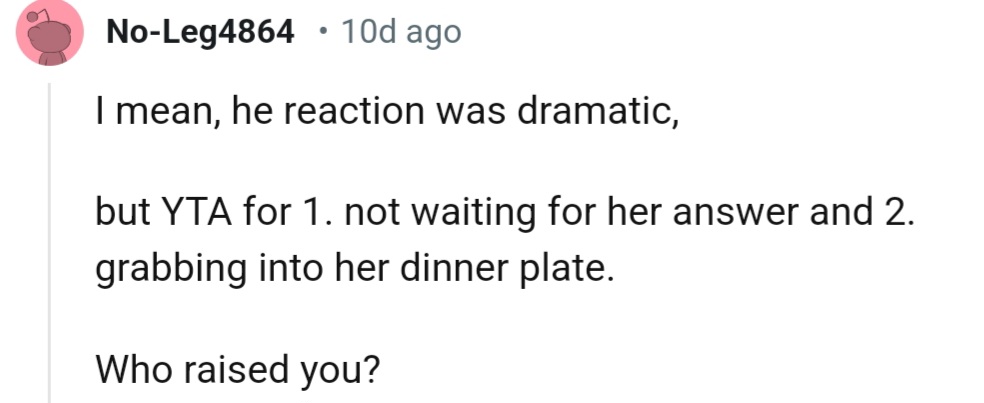Open the No-Leg4864 username profile link
This screenshot has width=984, height=403.
point(201,32)
